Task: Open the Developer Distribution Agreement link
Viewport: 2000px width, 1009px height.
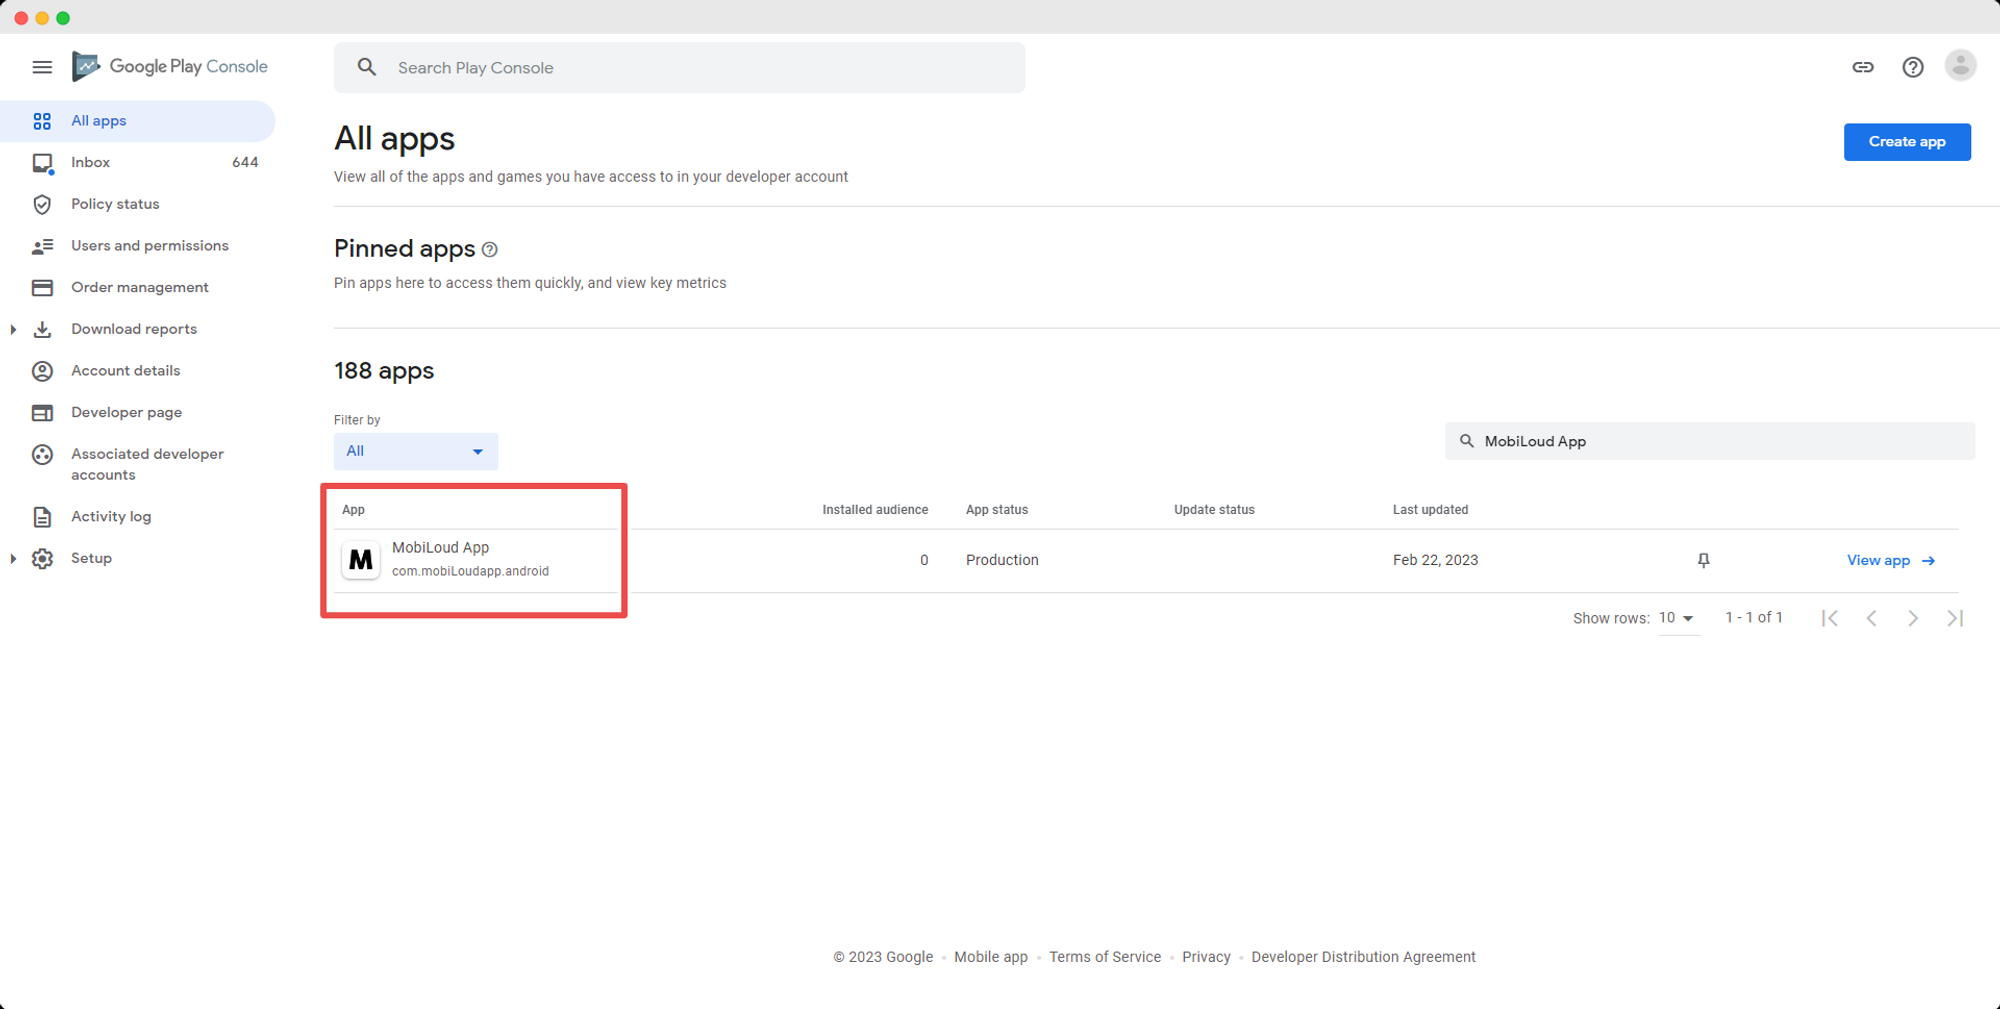Action: tap(1363, 957)
